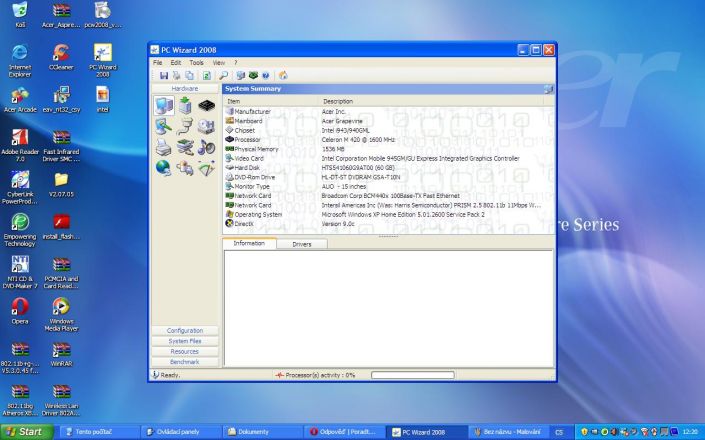Expand the Configuration section
Image resolution: width=705 pixels, height=440 pixels.
click(185, 330)
